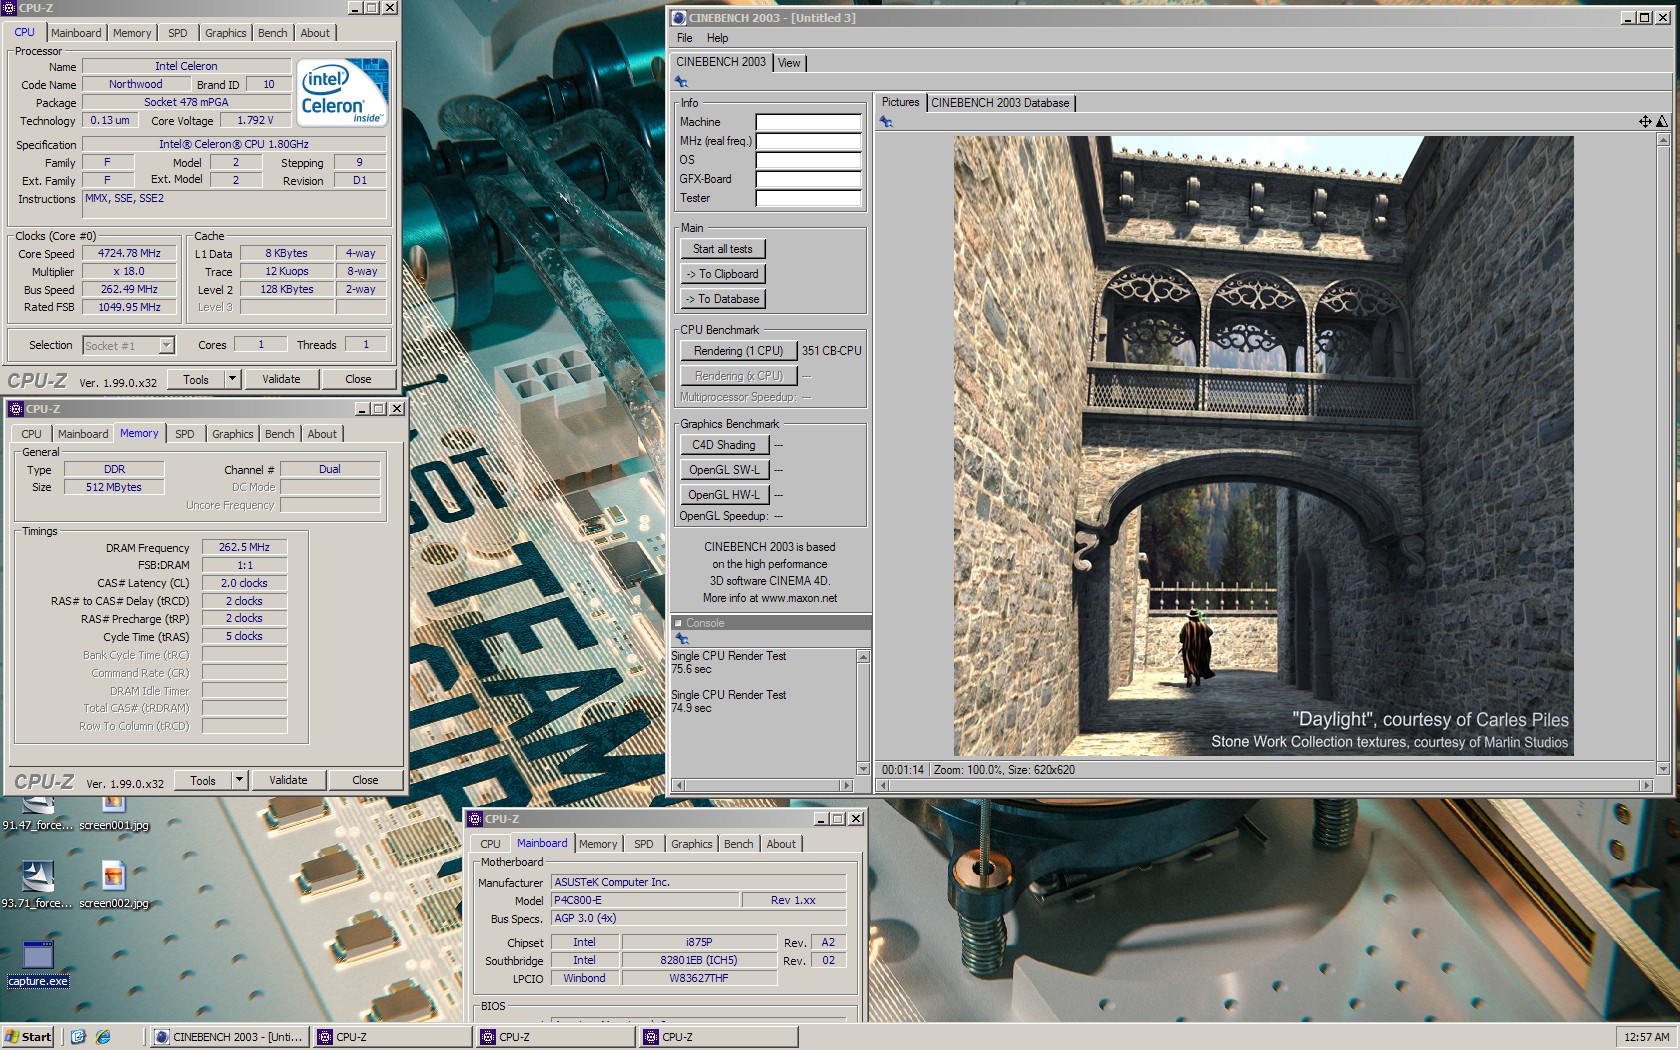The width and height of the screenshot is (1680, 1050).
Task: Click into the MHz (real freq.) field
Action: [x=808, y=141]
